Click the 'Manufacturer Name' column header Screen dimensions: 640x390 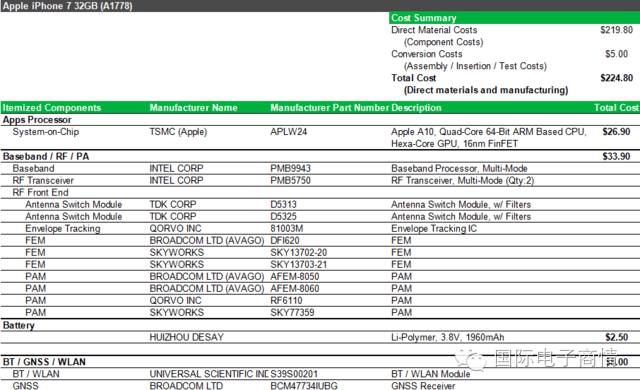pos(193,108)
